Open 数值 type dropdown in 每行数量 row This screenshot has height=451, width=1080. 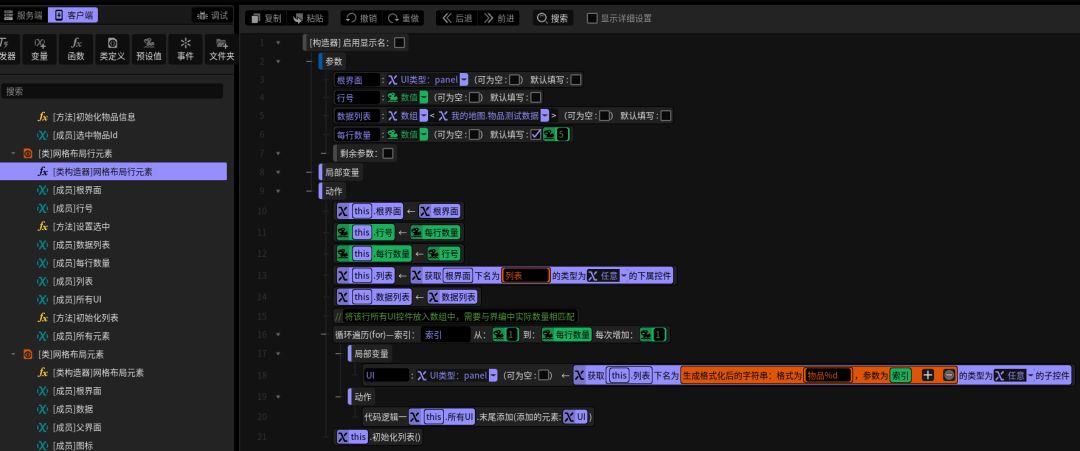[x=424, y=135]
